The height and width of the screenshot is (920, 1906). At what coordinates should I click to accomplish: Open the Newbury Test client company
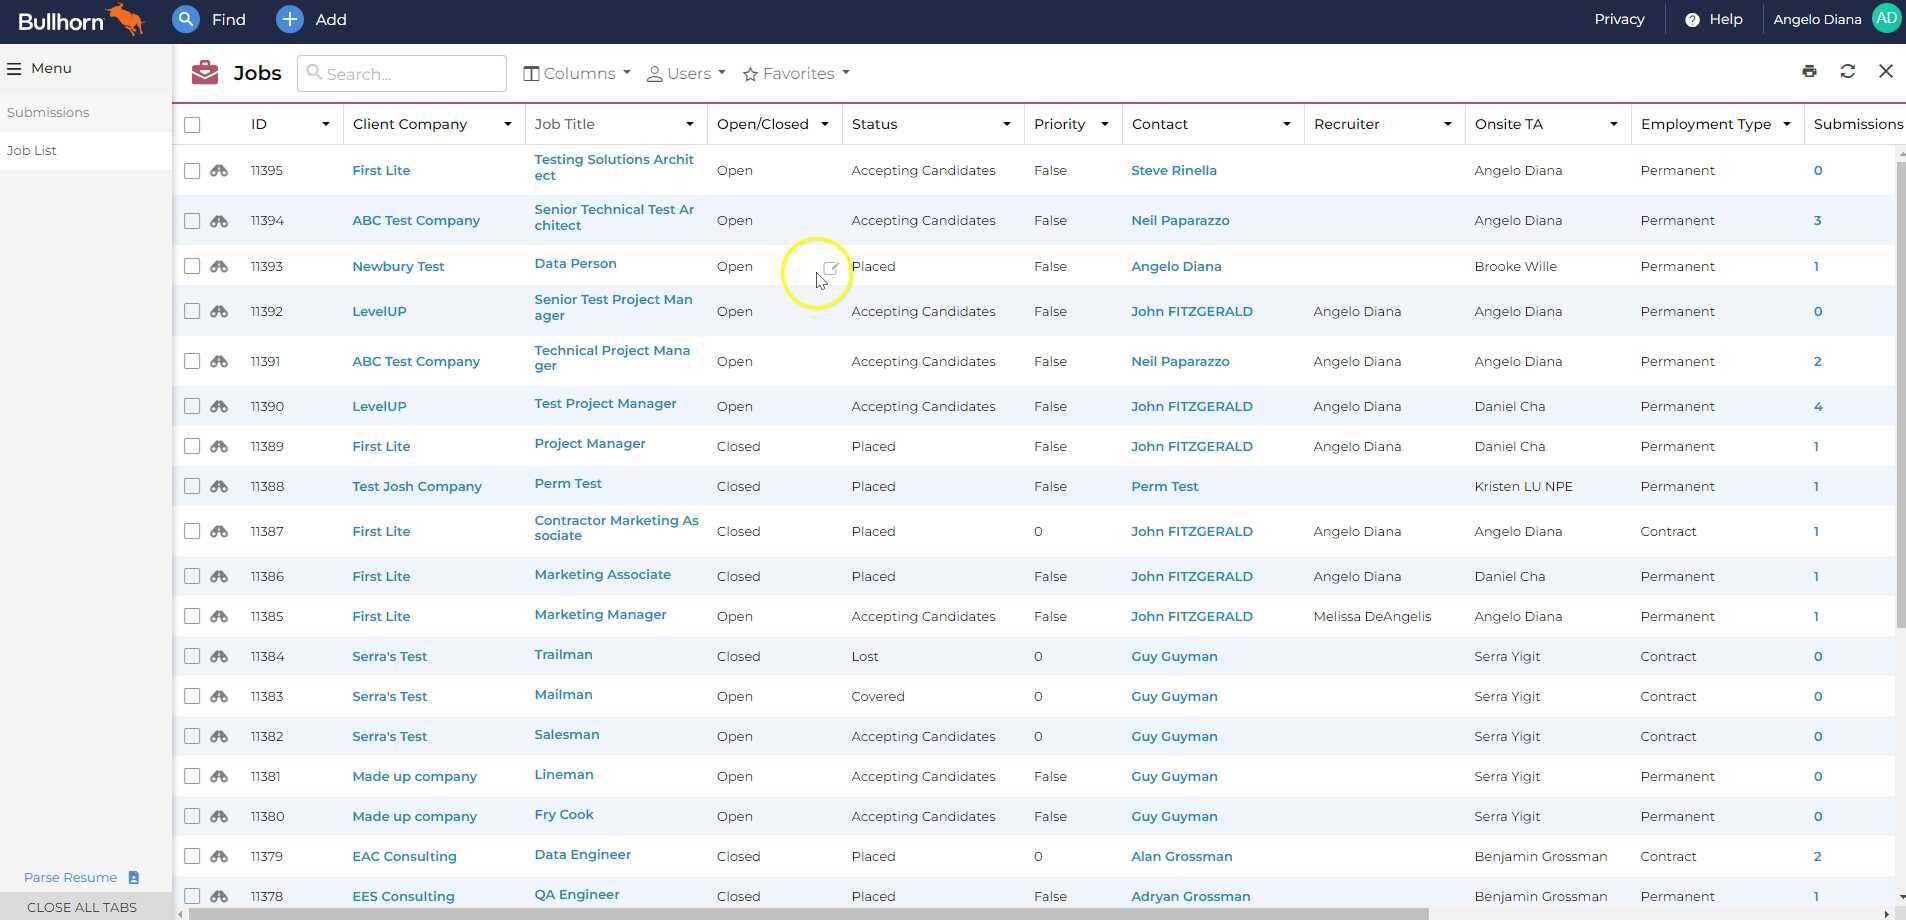click(x=397, y=266)
